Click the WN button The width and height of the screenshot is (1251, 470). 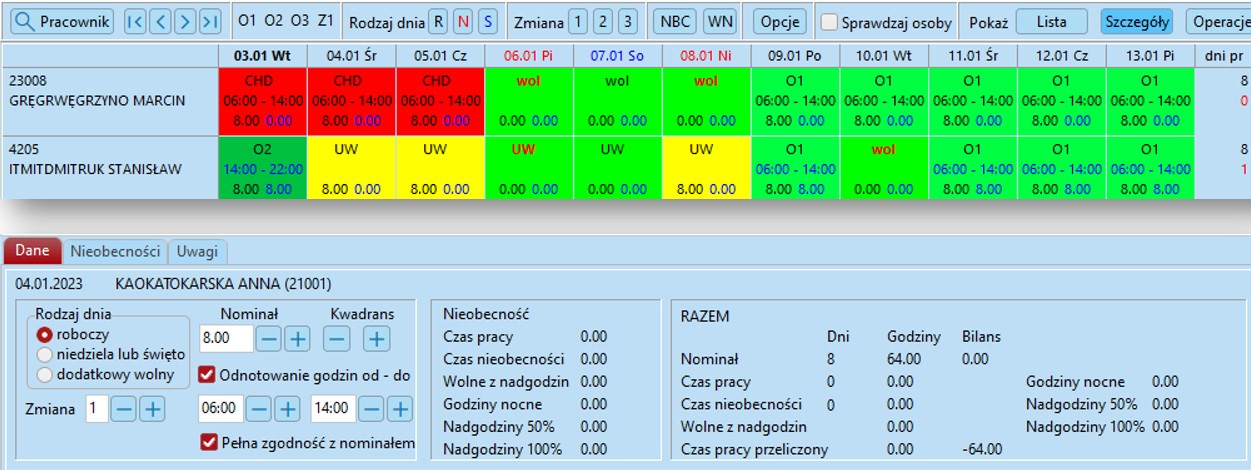coord(719,21)
